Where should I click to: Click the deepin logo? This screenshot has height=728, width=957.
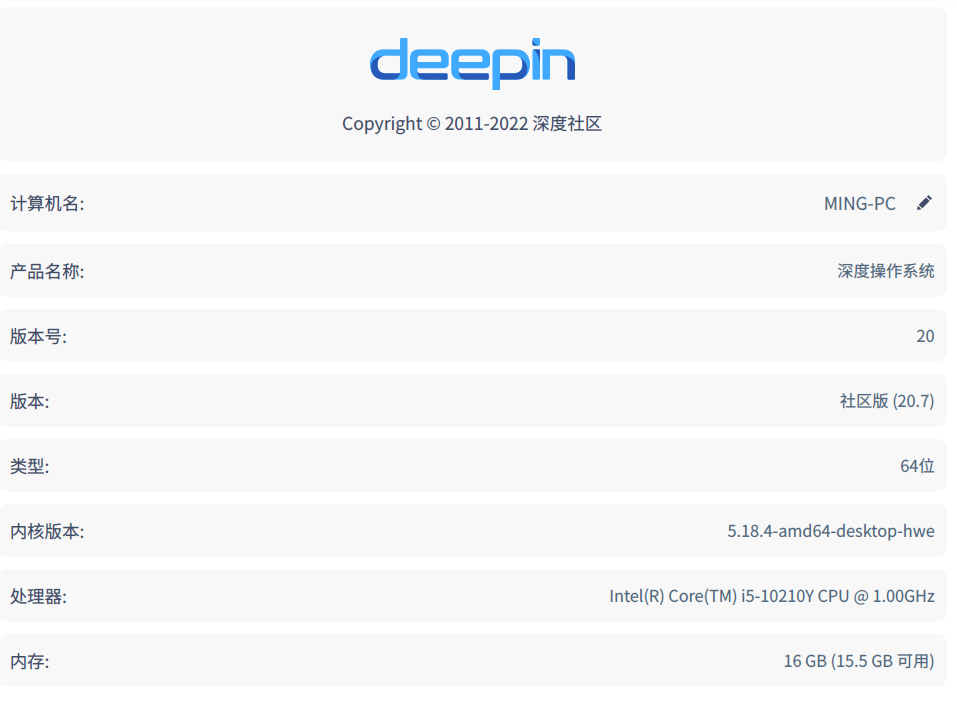pos(472,63)
